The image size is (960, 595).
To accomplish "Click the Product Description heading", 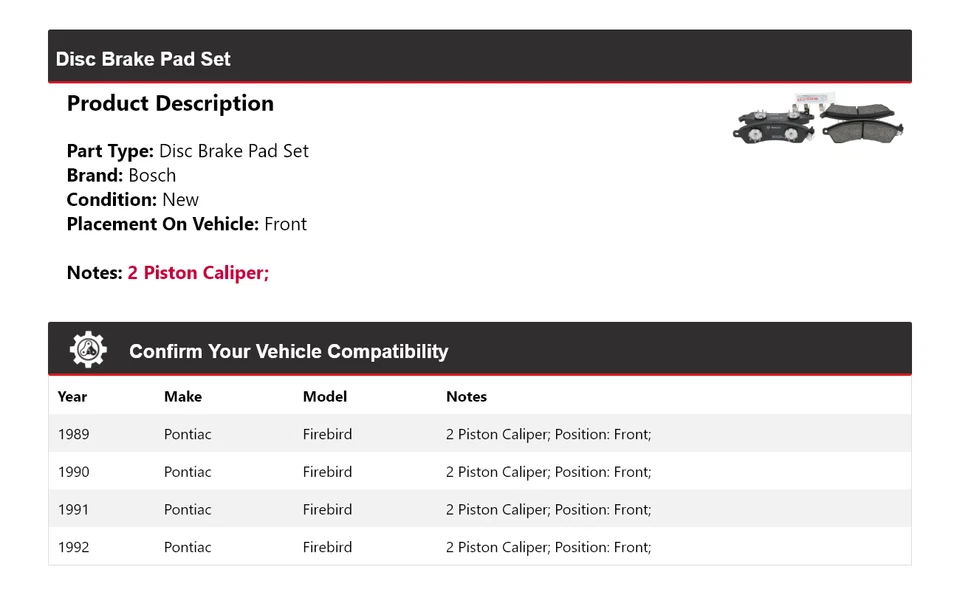I will click(x=170, y=104).
